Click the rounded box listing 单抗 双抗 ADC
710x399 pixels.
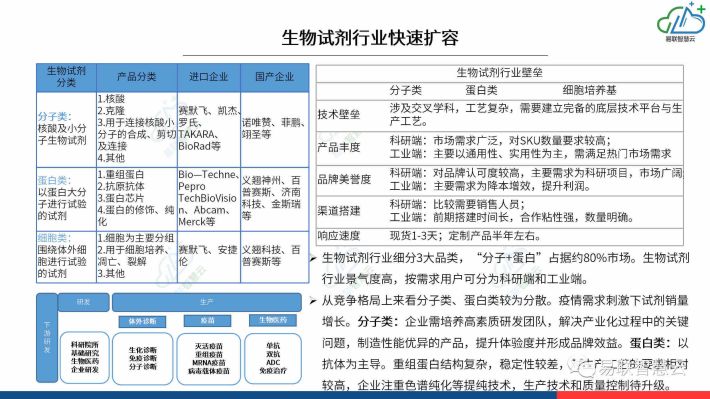click(x=273, y=358)
